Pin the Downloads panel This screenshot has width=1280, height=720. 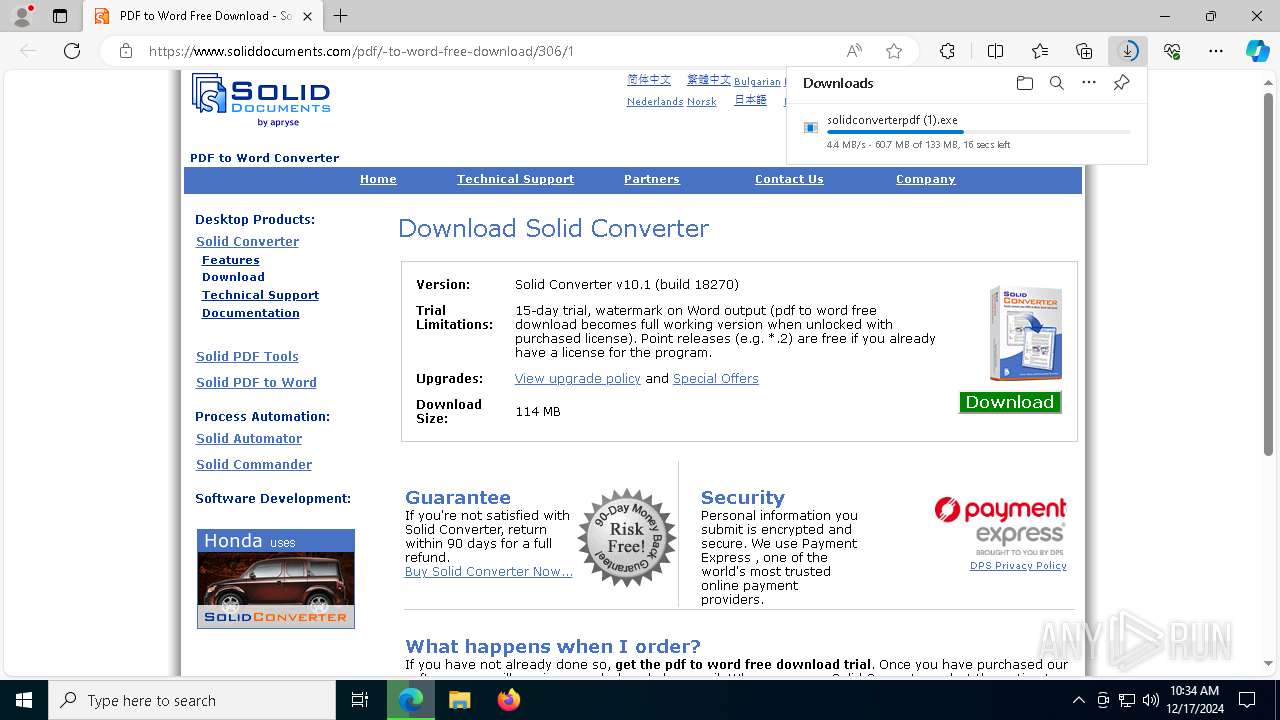point(1121,83)
